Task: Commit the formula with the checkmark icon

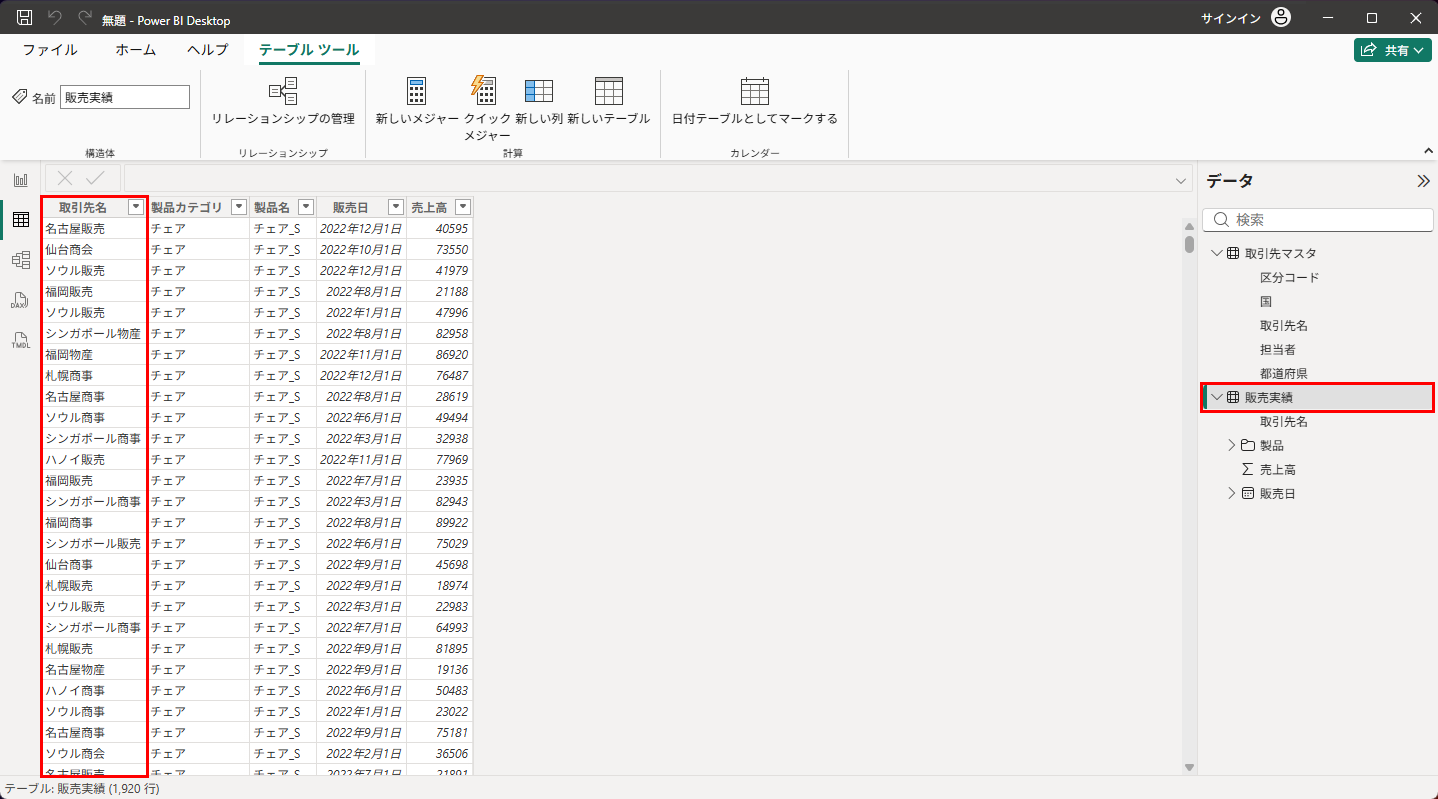Action: [x=96, y=178]
